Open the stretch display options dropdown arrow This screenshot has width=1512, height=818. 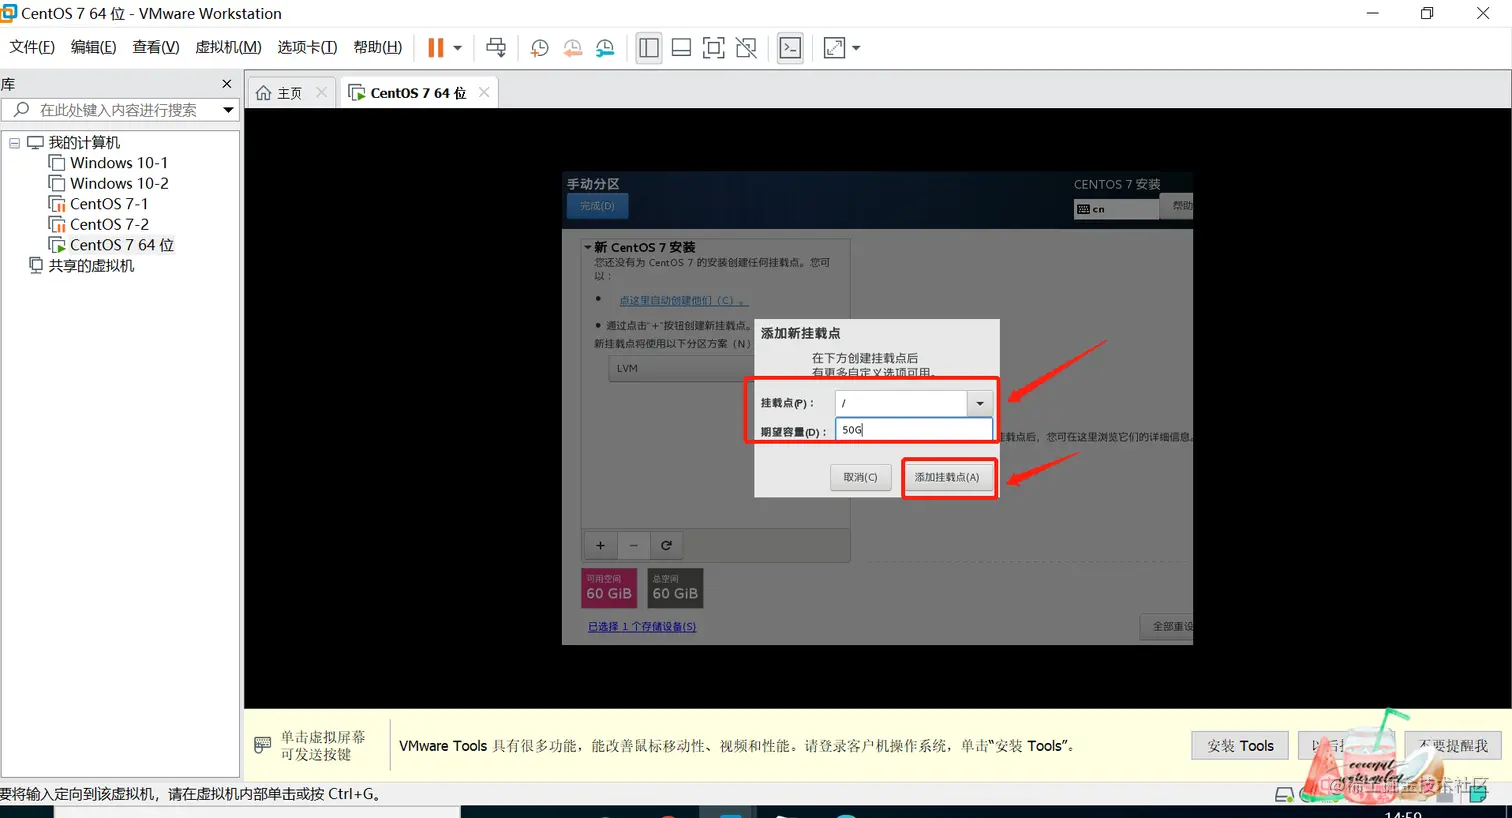856,47
